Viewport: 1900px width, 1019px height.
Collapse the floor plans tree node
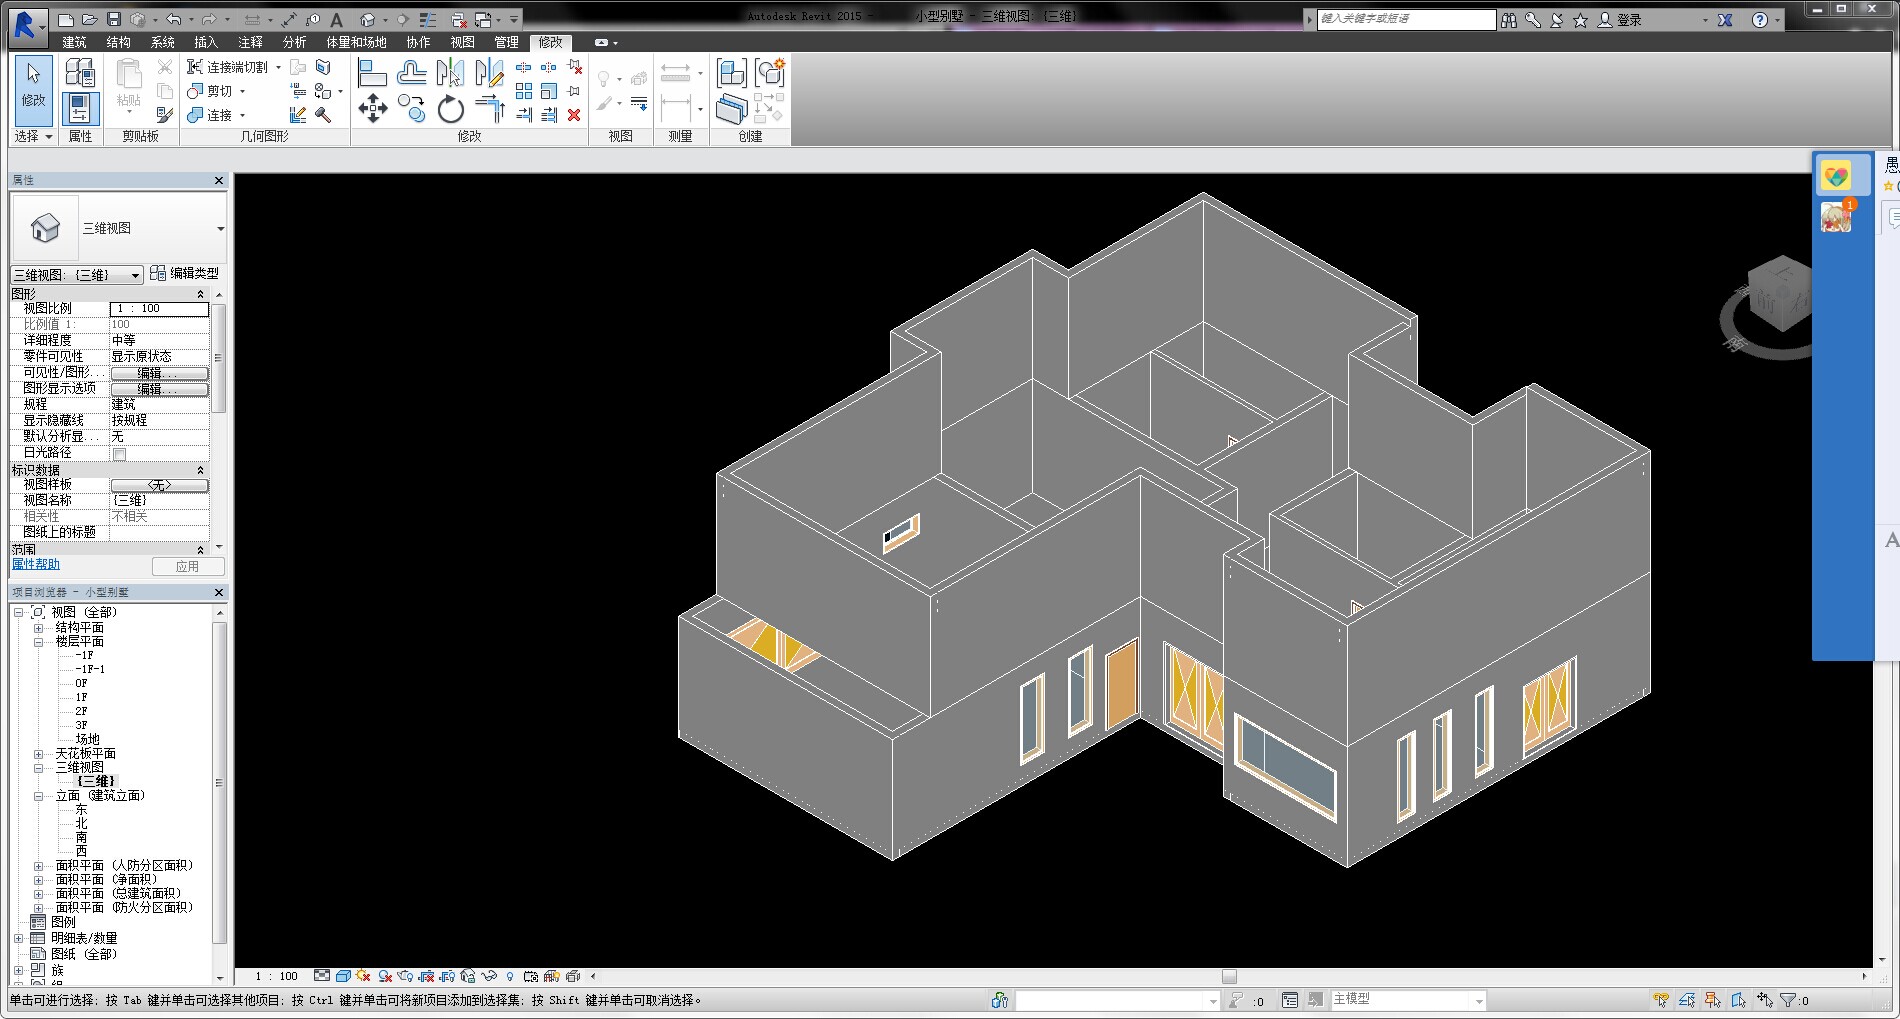[x=39, y=642]
